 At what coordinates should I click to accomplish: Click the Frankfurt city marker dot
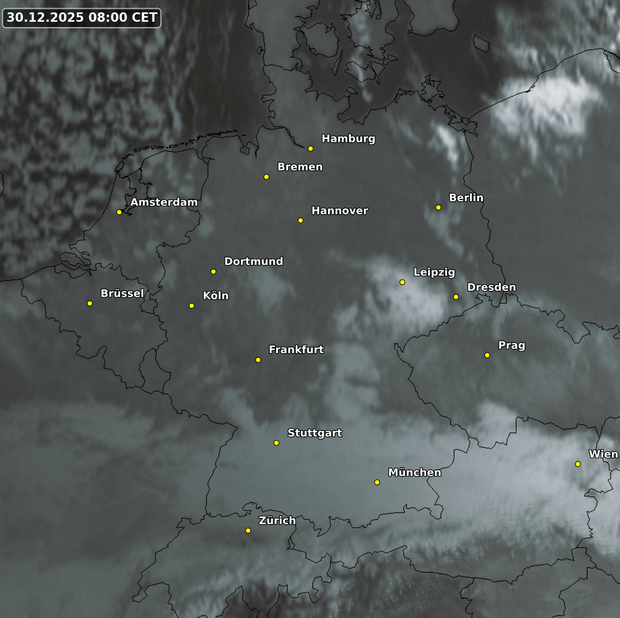258,360
